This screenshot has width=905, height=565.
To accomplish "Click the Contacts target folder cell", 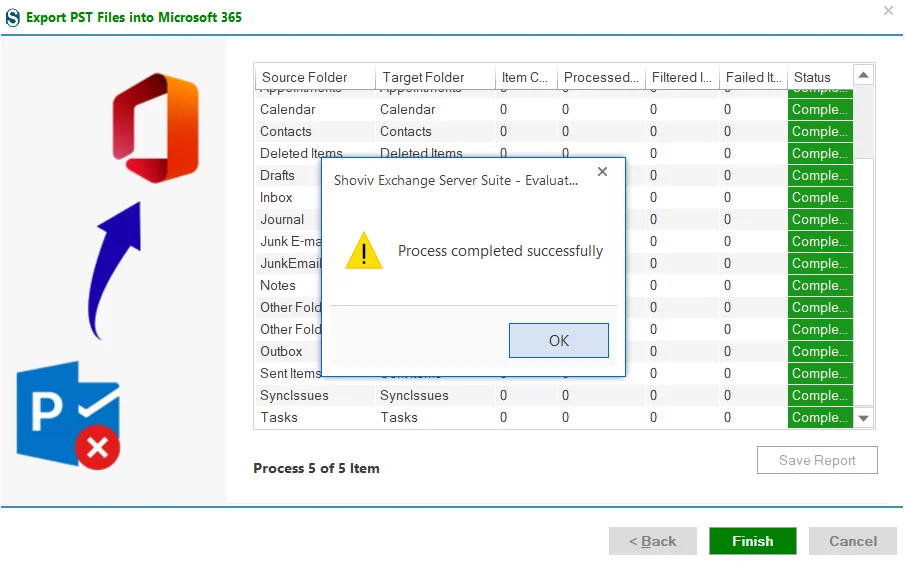I will (x=435, y=131).
